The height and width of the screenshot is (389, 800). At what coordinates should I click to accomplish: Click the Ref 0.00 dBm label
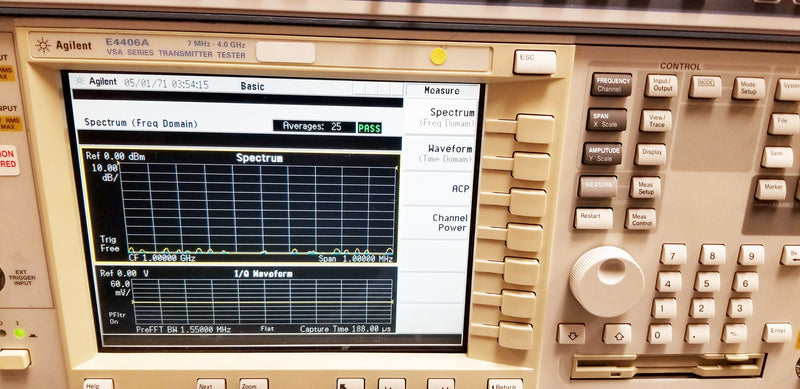pos(115,157)
